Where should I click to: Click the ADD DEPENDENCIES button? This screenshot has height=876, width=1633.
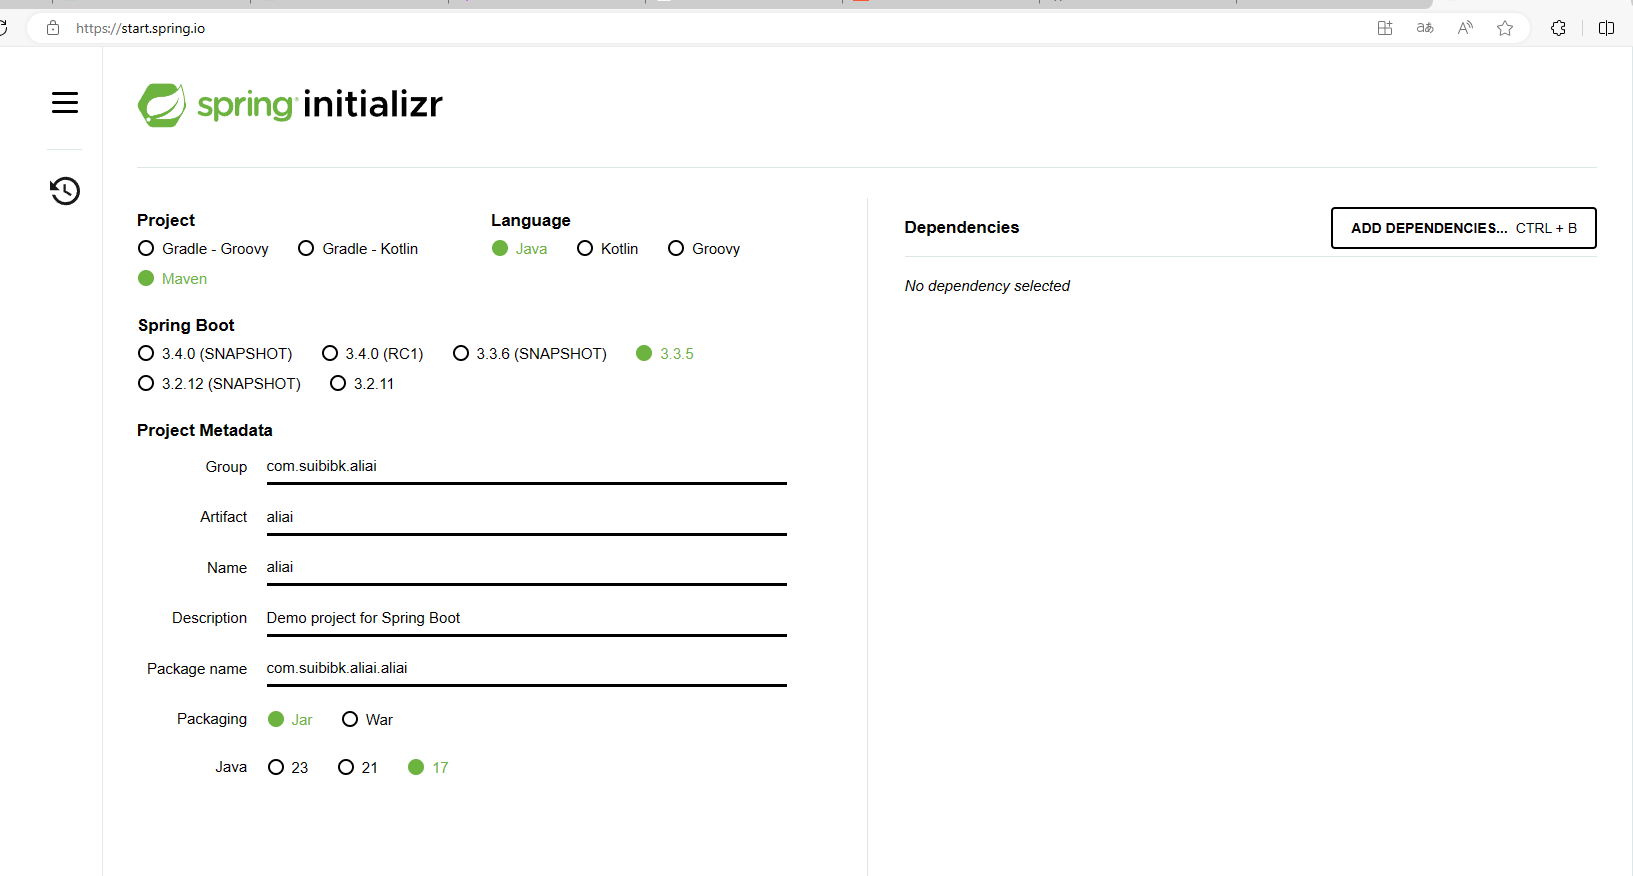1464,228
